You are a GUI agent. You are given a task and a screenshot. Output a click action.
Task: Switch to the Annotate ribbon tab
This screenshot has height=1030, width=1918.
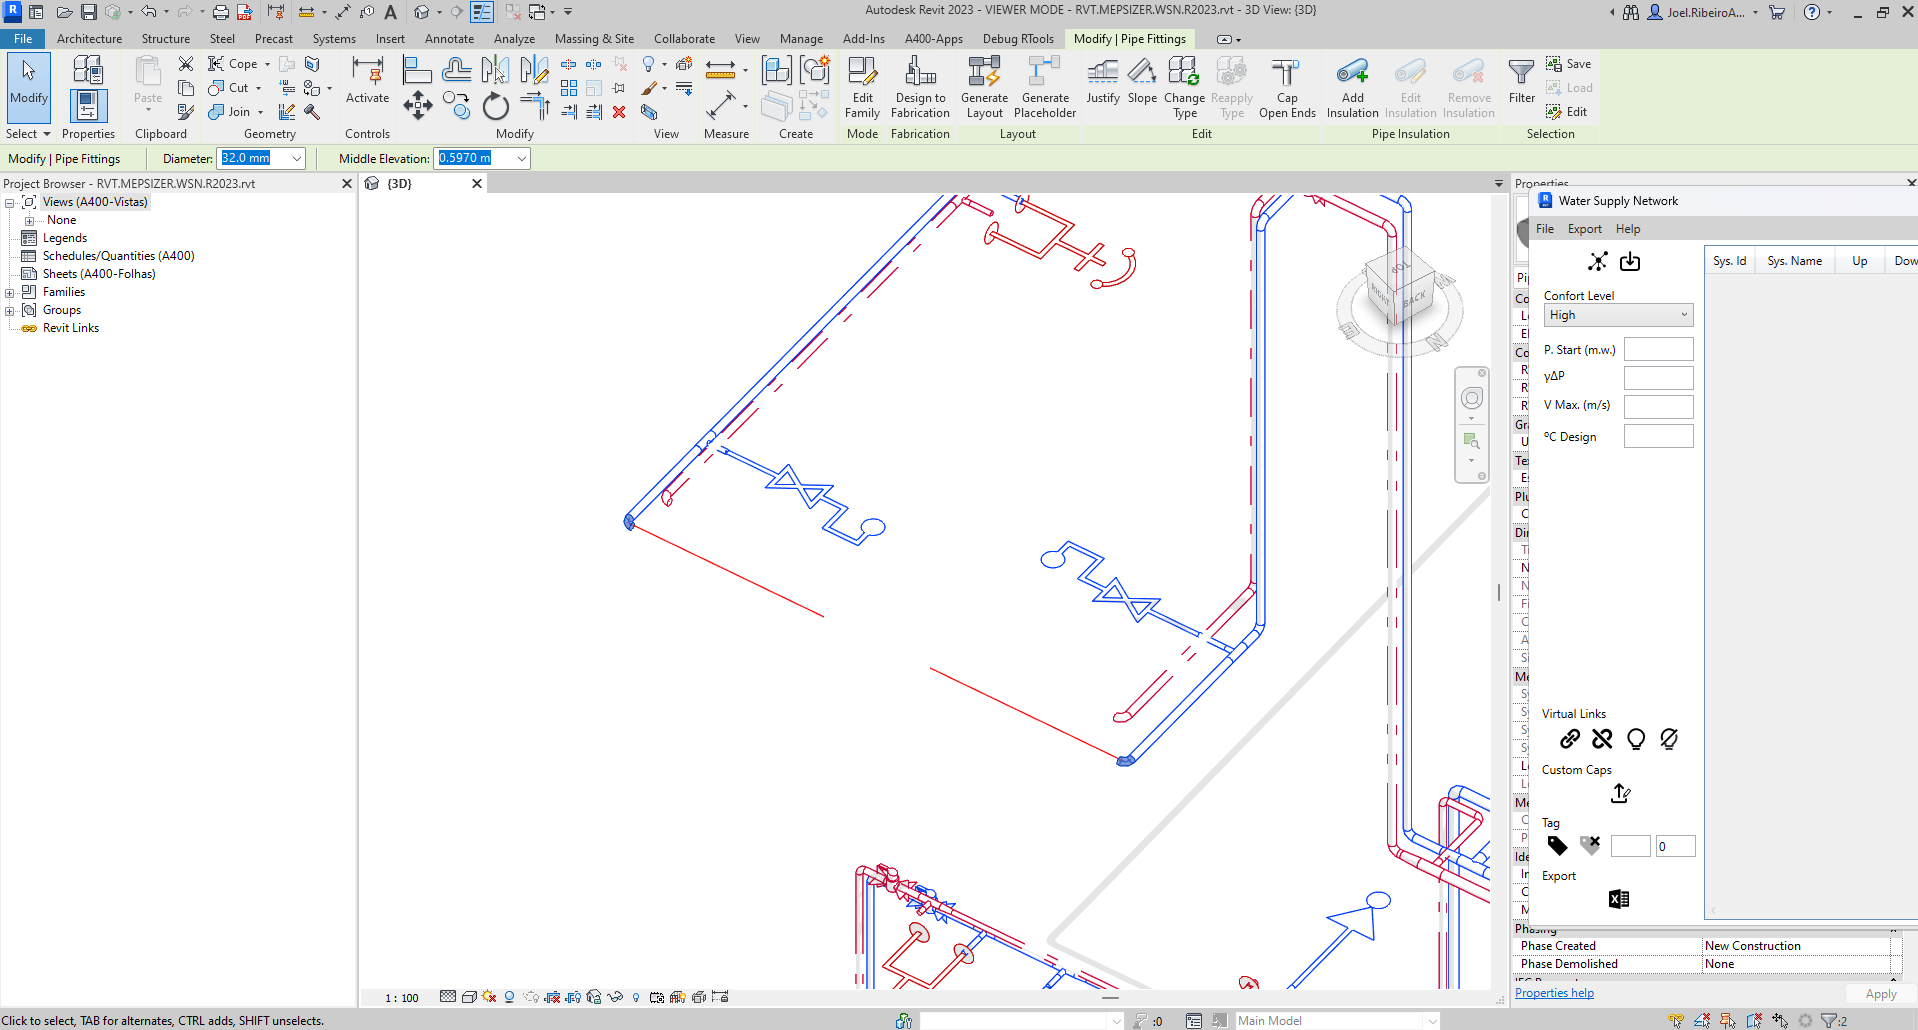449,39
